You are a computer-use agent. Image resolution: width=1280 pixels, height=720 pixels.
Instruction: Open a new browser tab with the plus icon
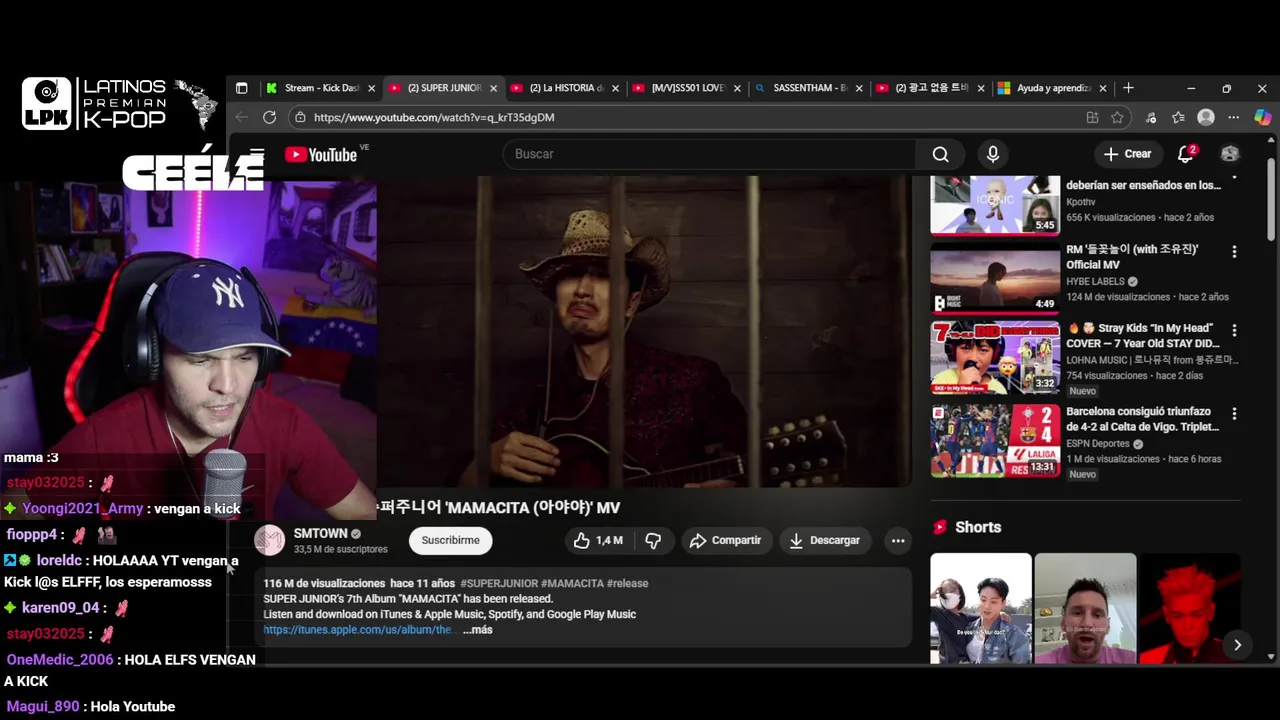1128,88
